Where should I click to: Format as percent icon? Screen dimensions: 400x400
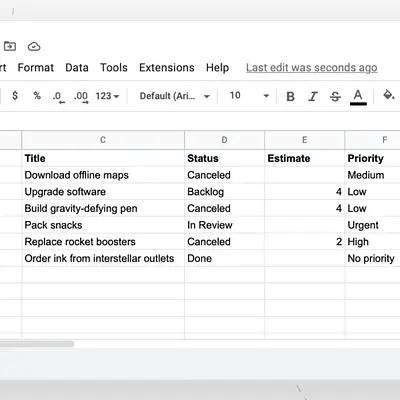[37, 96]
